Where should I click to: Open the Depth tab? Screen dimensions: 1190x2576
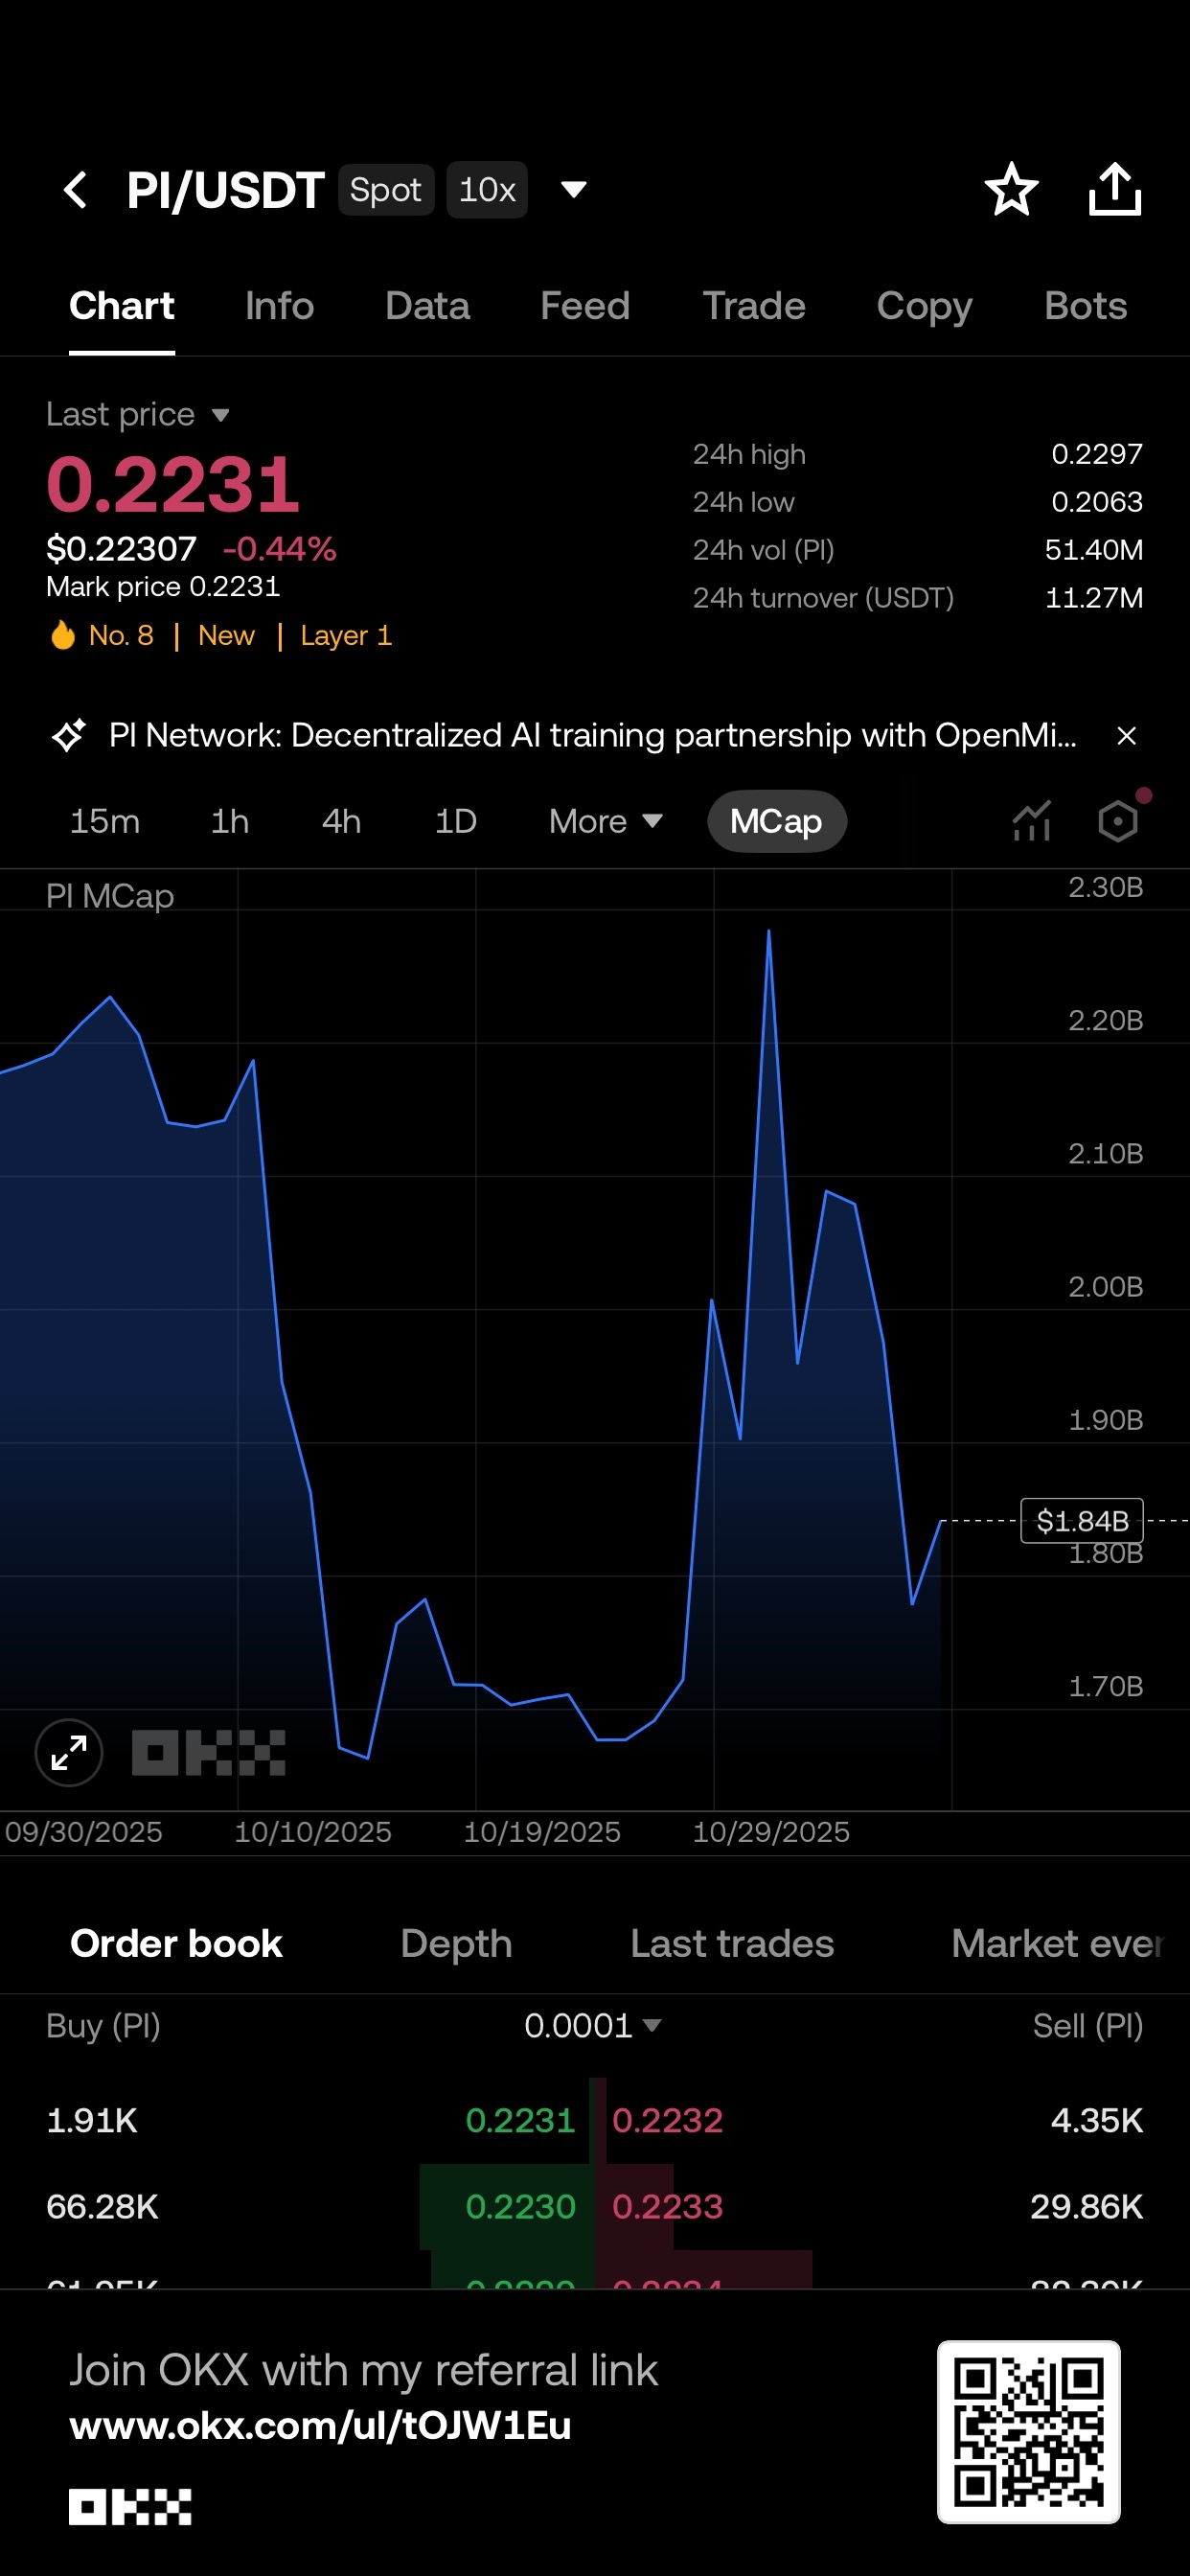pyautogui.click(x=456, y=1943)
